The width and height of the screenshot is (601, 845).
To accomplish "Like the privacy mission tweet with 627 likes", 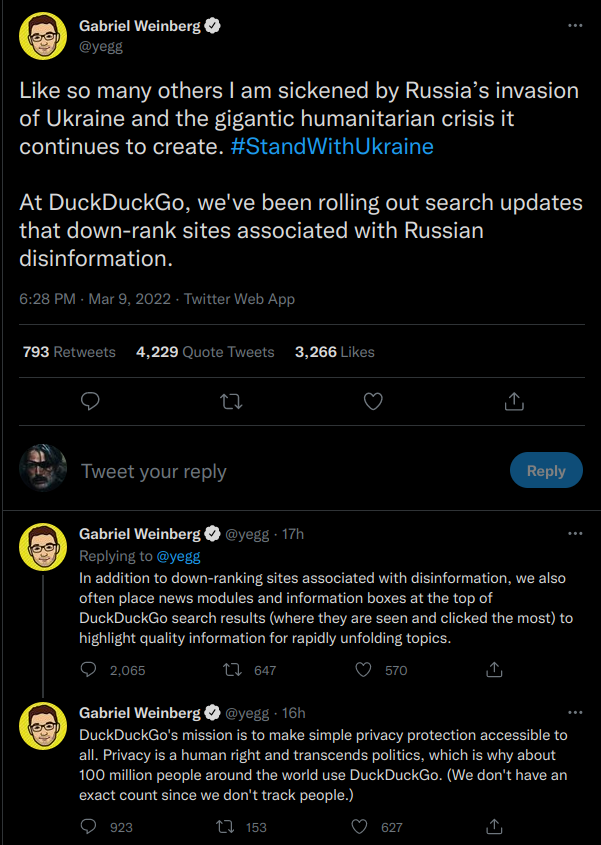I will 362,827.
